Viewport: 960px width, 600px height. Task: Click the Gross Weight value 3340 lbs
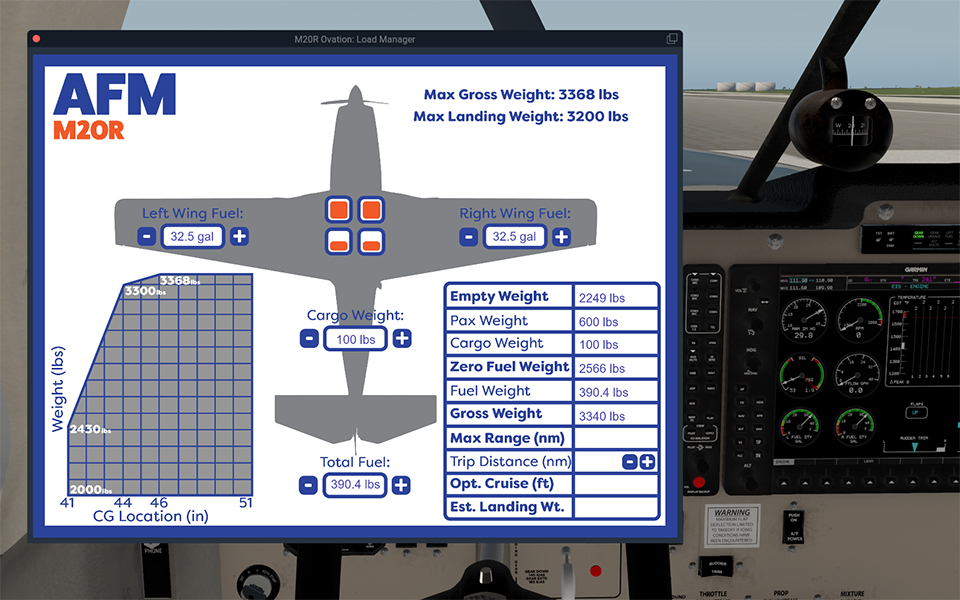tap(602, 416)
